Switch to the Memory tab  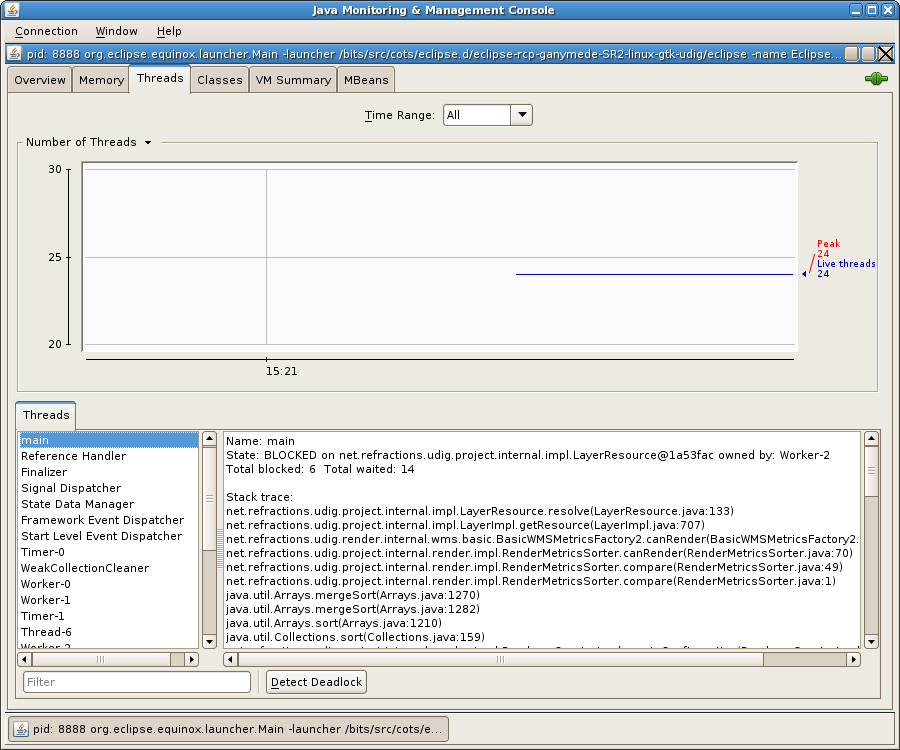(x=101, y=80)
